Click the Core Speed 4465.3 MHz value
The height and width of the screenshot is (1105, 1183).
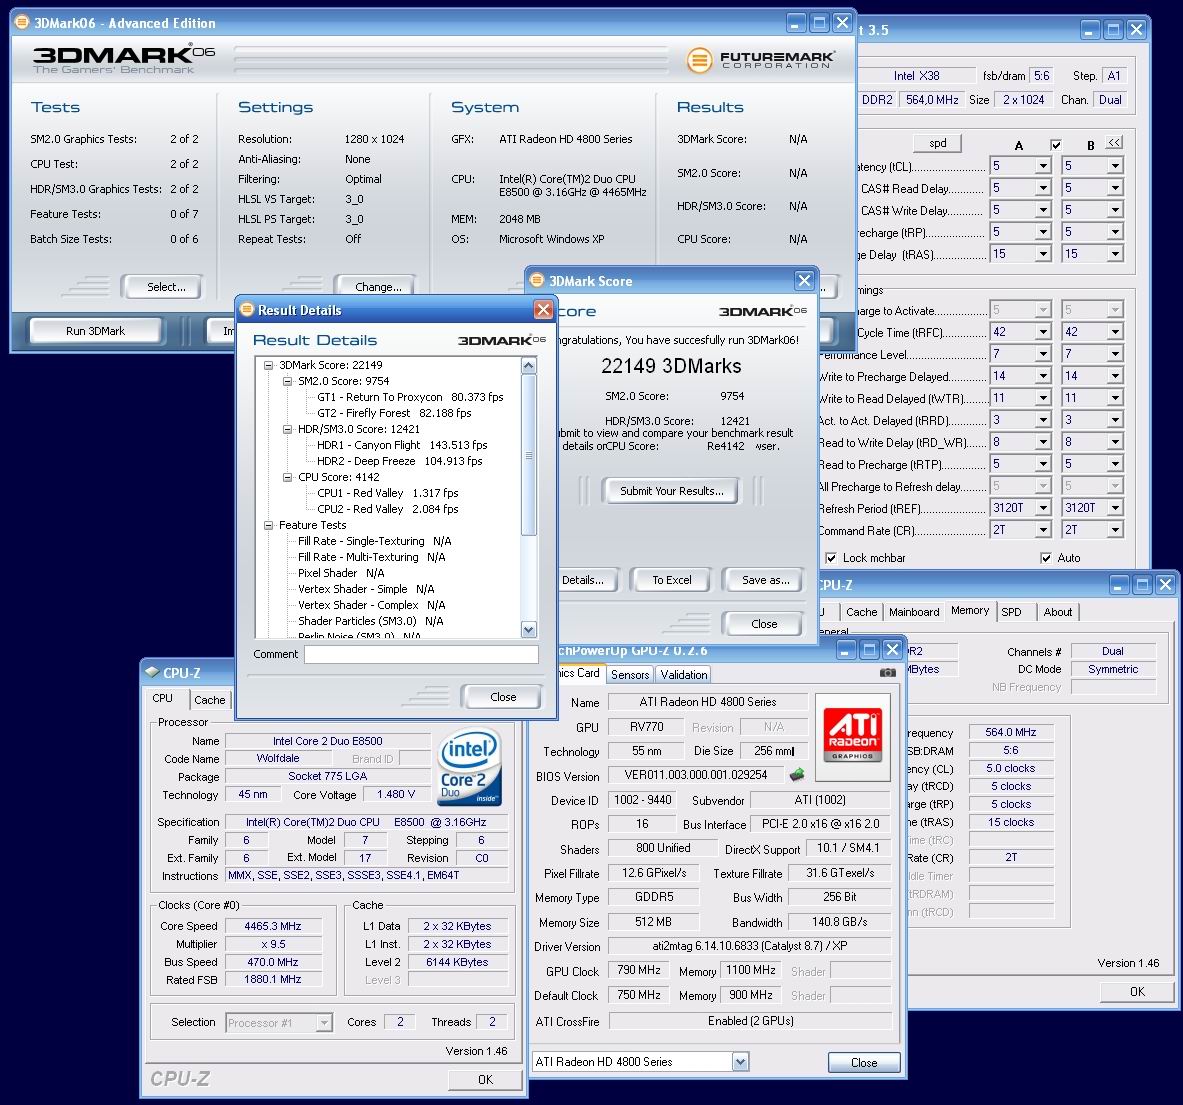pyautogui.click(x=272, y=926)
